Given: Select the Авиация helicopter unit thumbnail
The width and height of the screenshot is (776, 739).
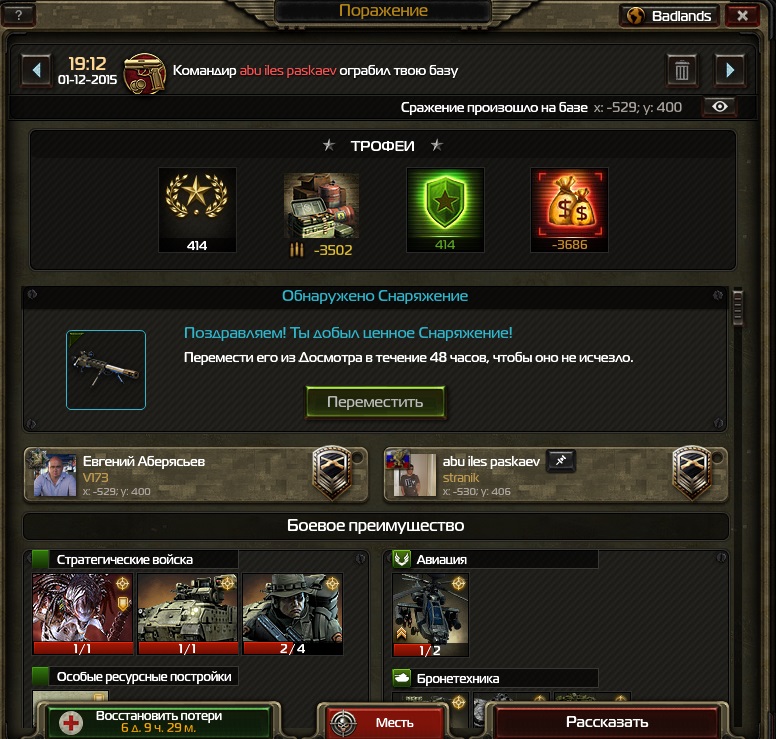Looking at the screenshot, I should coord(430,615).
